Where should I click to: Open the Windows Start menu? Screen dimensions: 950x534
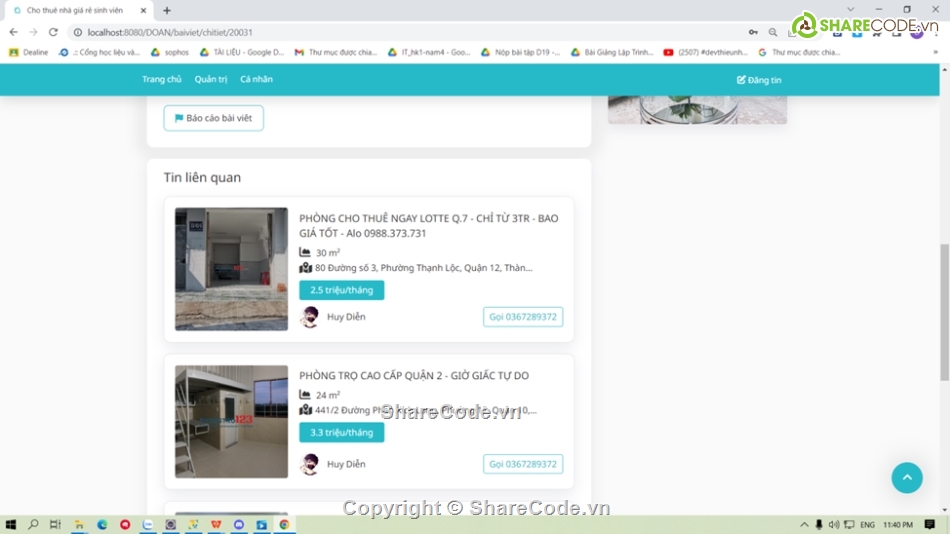[x=11, y=524]
